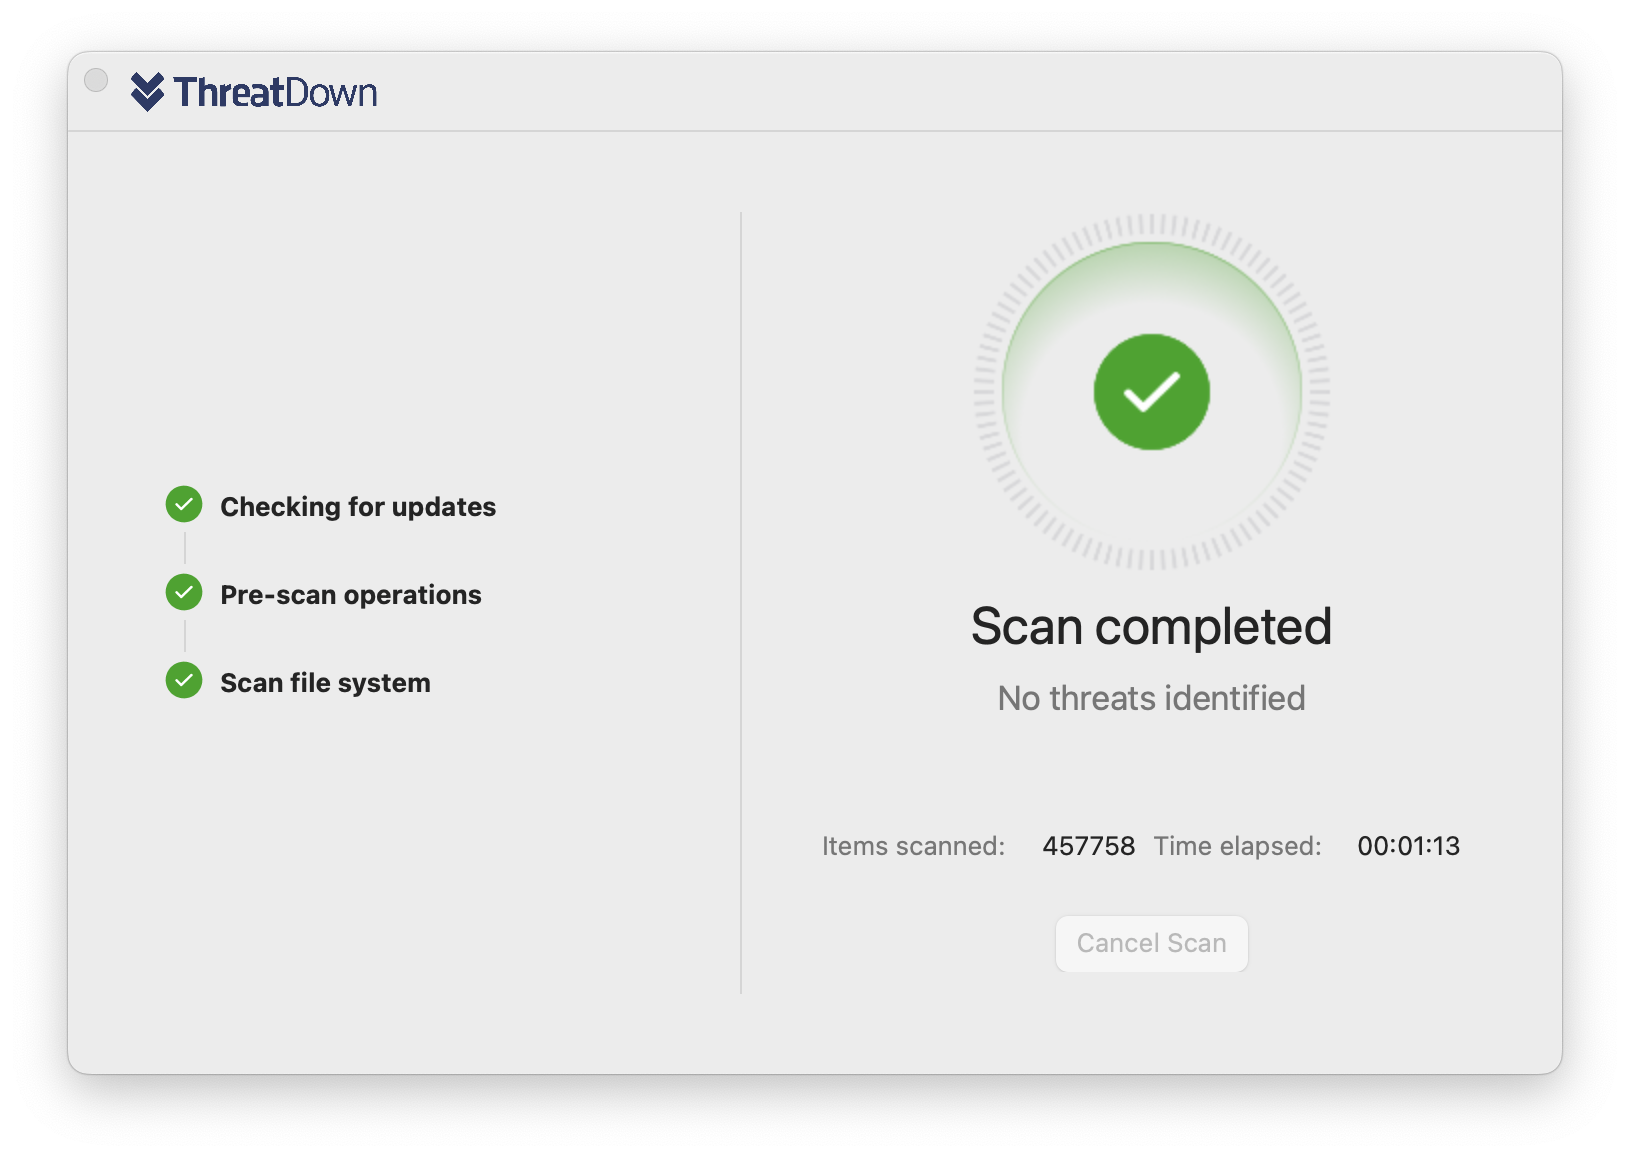Click the green checkmark beside Pre-scan operations
This screenshot has width=1630, height=1158.
click(x=184, y=593)
